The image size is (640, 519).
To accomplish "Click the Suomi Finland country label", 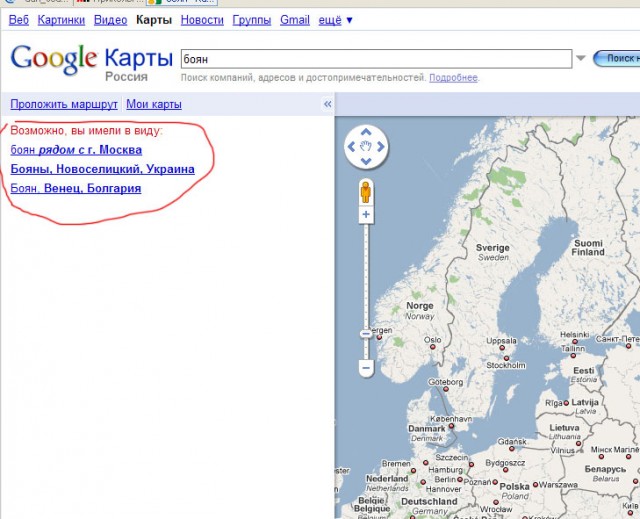I will [x=588, y=248].
